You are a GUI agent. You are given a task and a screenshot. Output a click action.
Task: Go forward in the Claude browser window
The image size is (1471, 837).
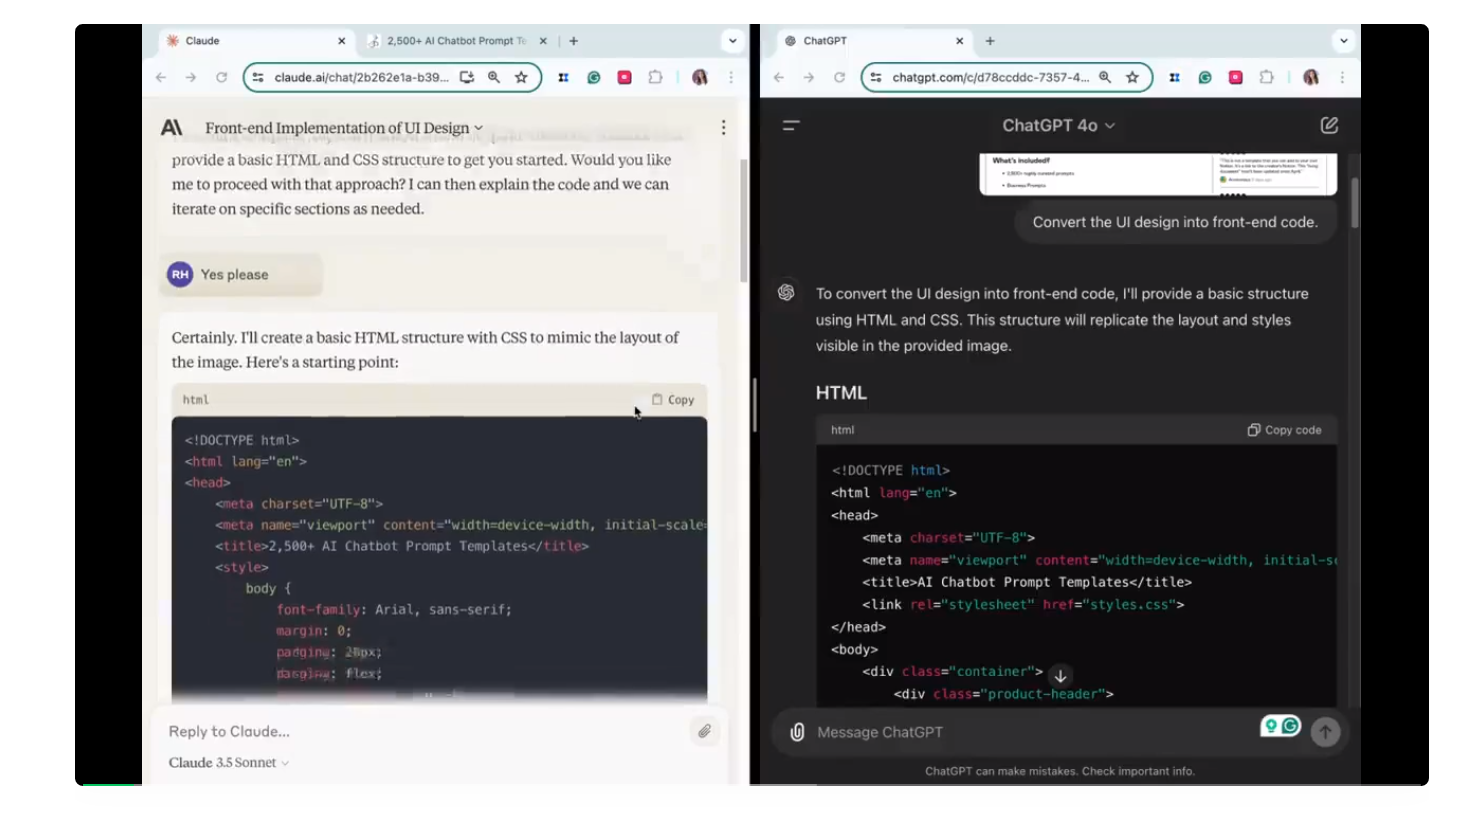point(191,77)
